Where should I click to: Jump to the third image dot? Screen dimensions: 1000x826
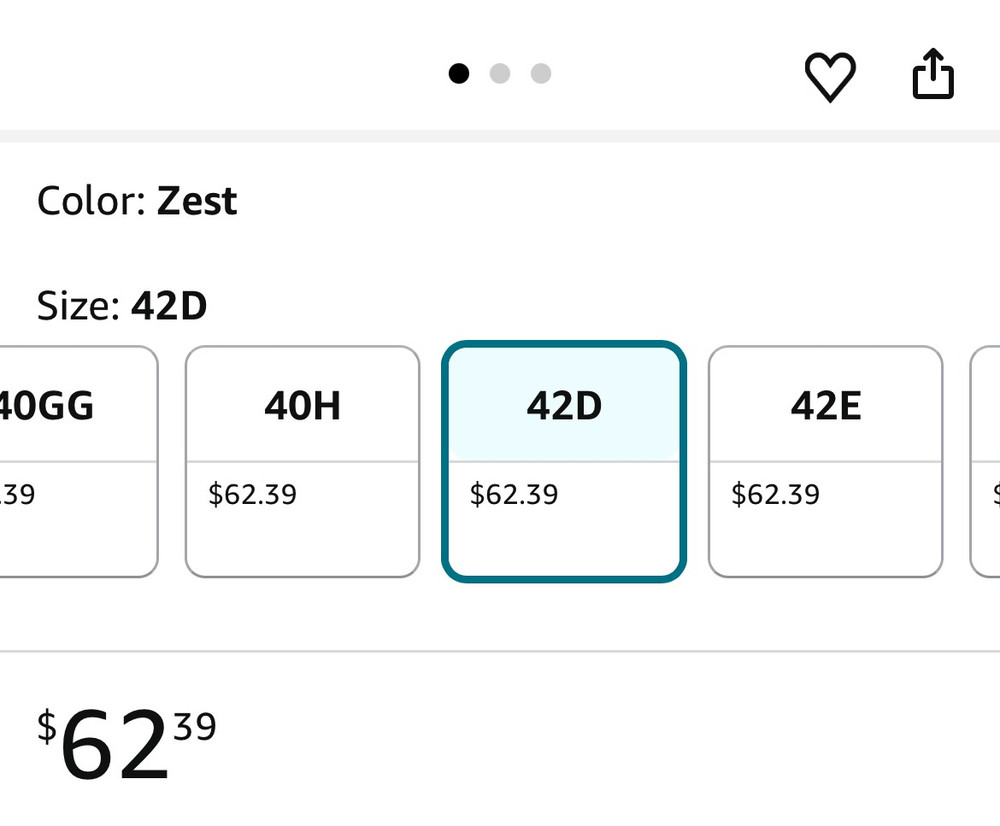click(541, 73)
